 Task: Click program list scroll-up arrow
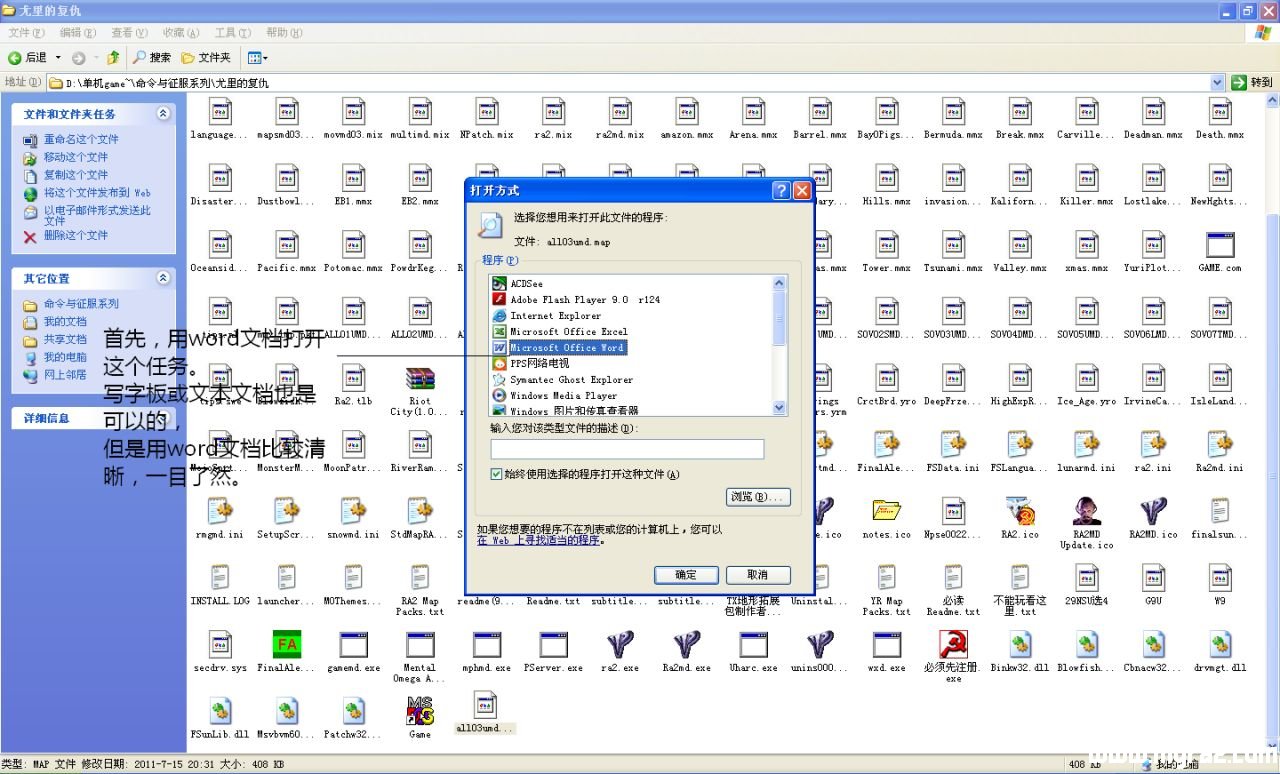click(x=780, y=283)
